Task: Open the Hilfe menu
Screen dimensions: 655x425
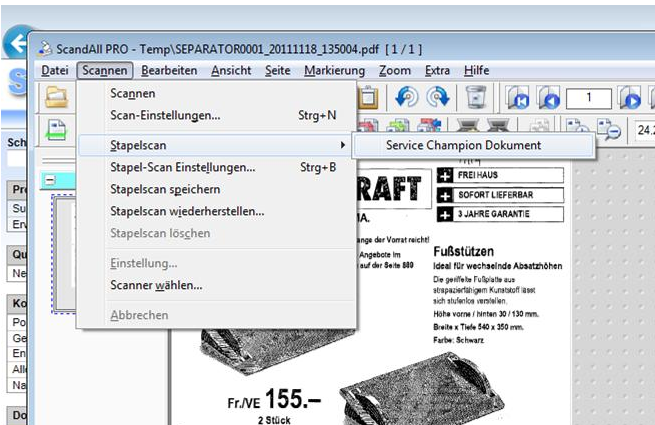Action: click(476, 71)
